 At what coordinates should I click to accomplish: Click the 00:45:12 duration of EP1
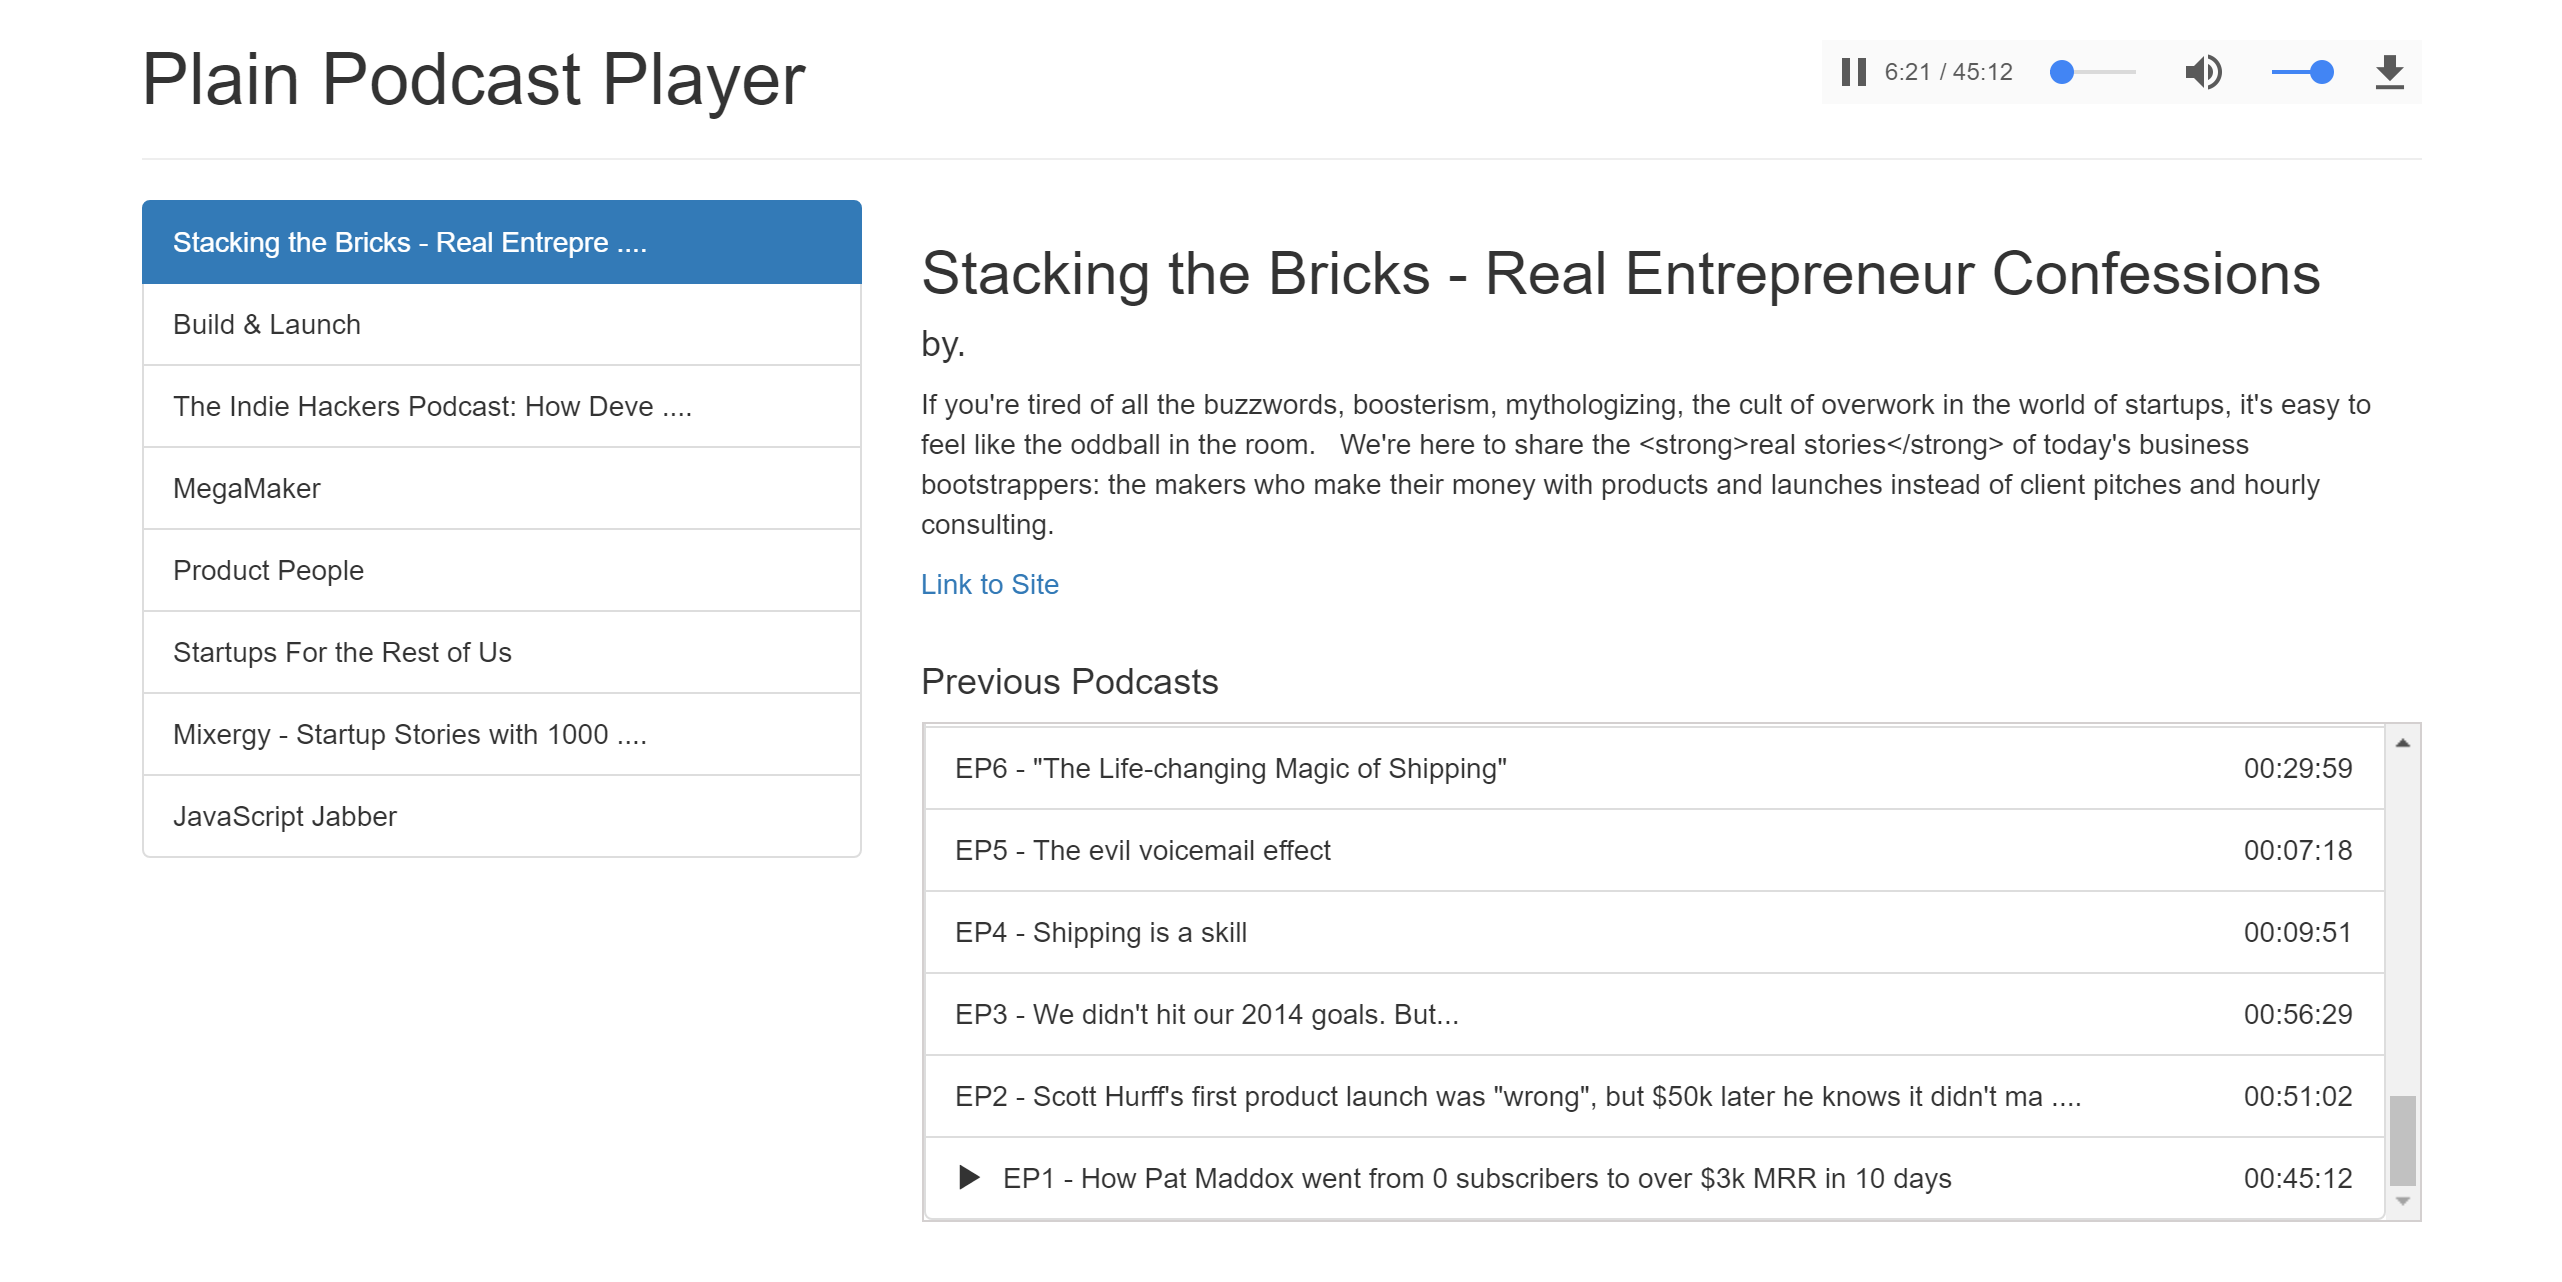pos(2297,1178)
